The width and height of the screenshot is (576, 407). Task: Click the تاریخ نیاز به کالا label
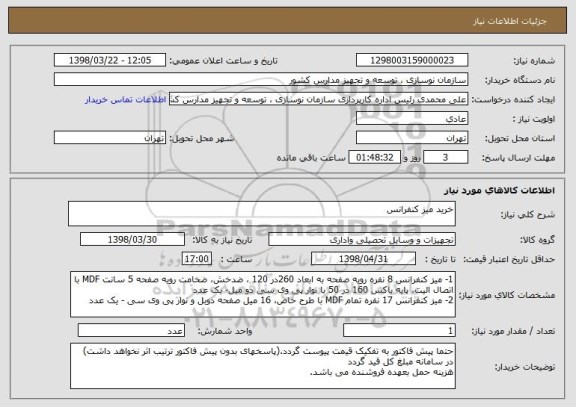[x=223, y=240]
